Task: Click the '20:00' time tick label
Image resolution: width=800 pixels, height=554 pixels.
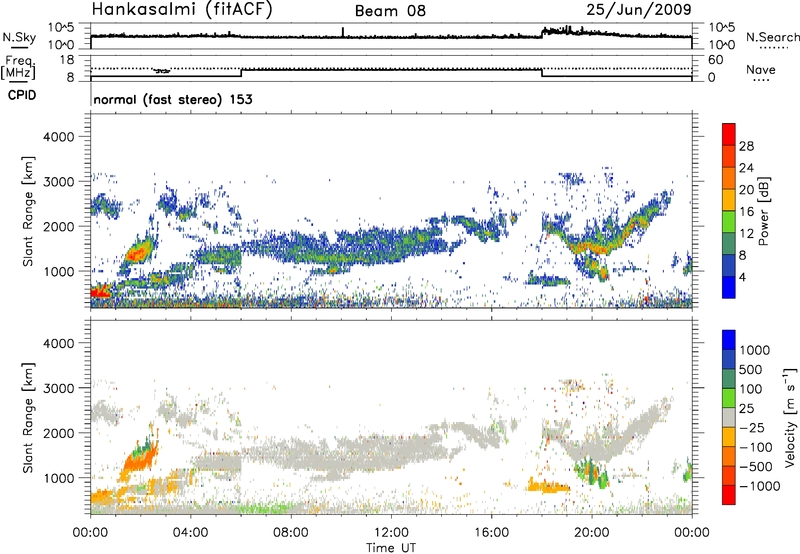Action: coord(592,533)
